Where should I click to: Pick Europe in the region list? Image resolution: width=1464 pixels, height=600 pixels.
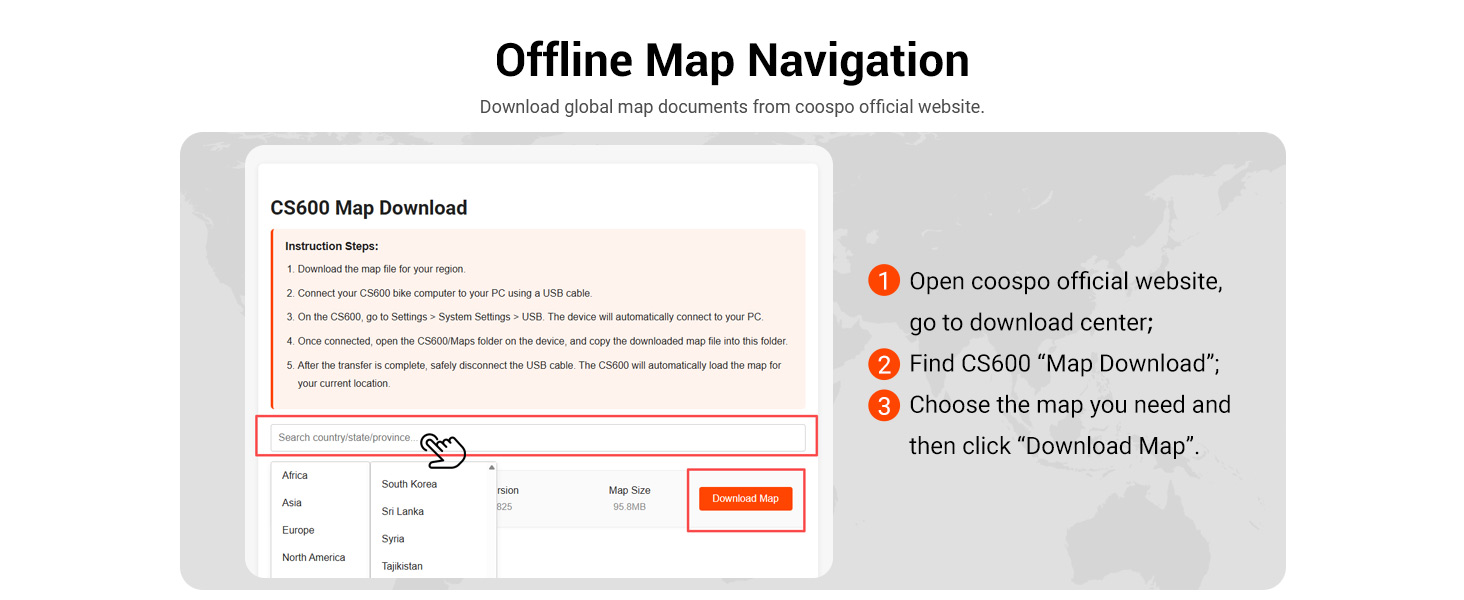298,530
